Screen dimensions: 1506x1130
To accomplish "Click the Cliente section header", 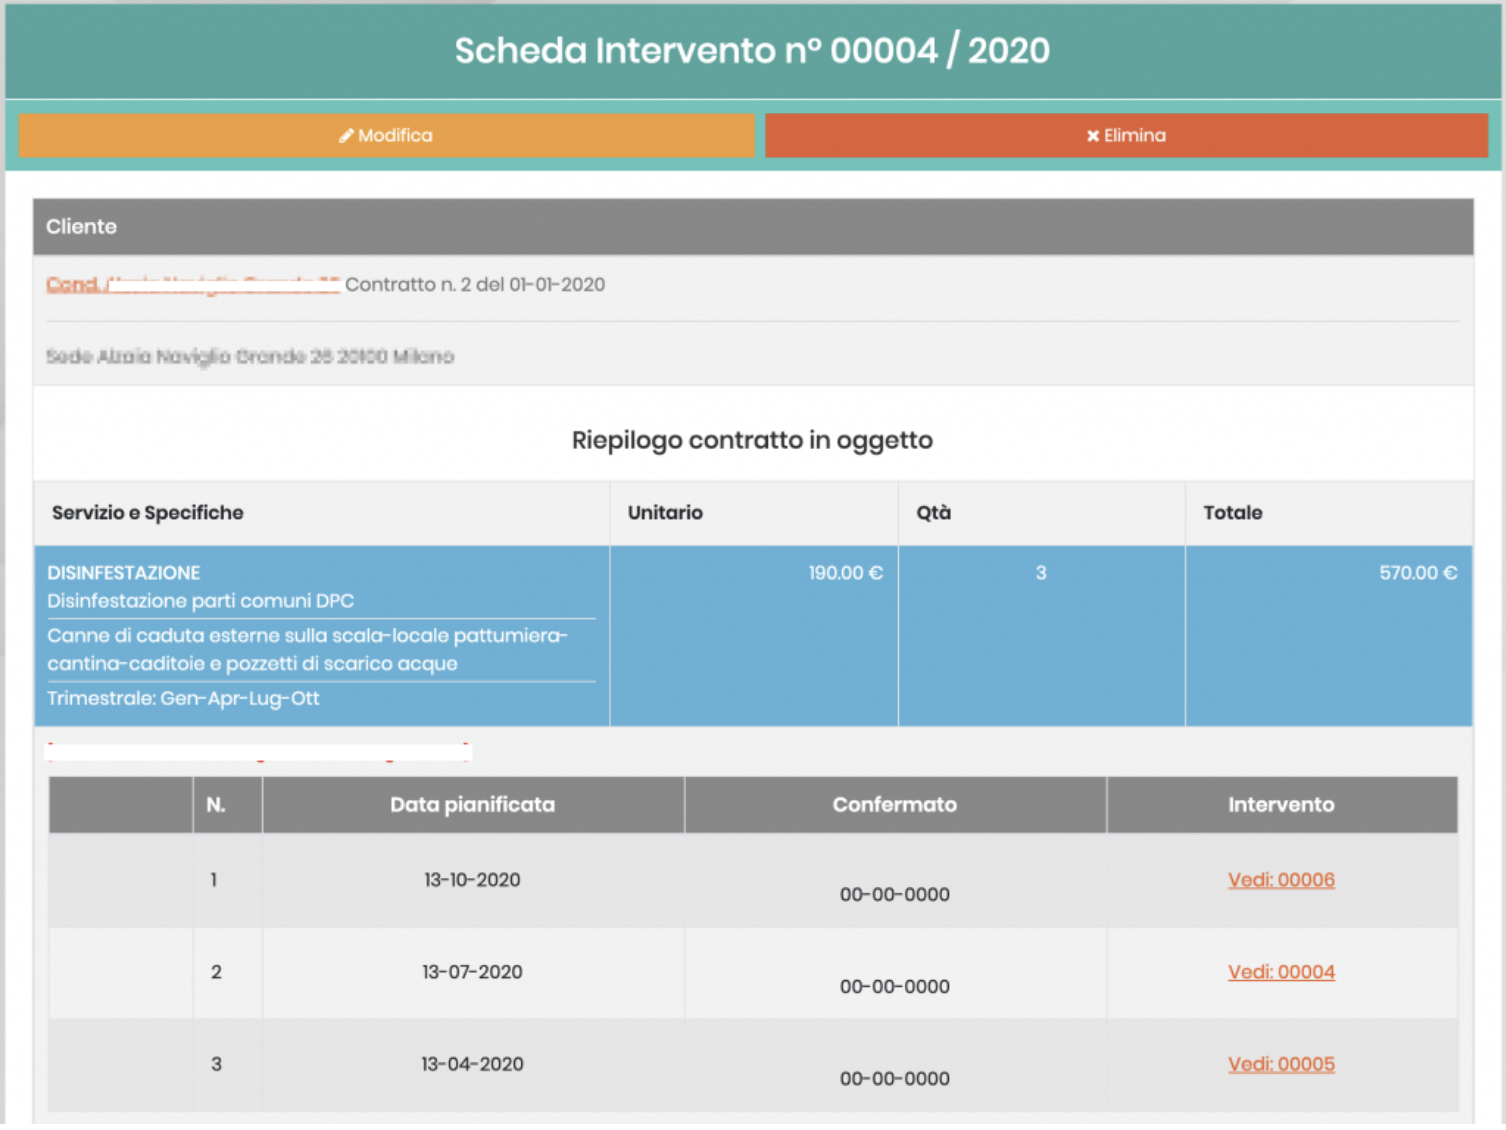I will click(82, 227).
